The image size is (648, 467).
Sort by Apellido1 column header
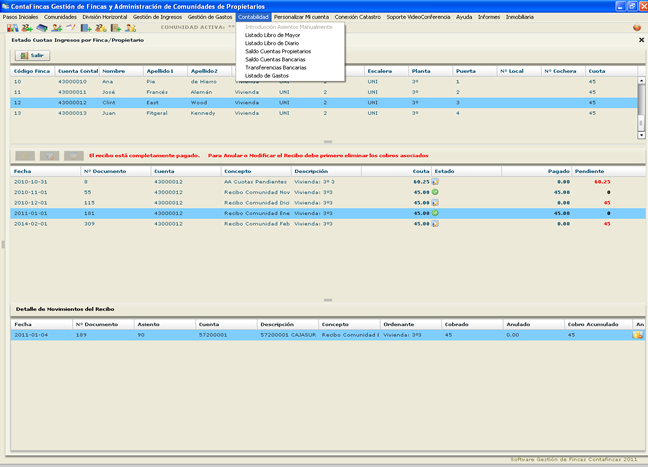(x=165, y=71)
